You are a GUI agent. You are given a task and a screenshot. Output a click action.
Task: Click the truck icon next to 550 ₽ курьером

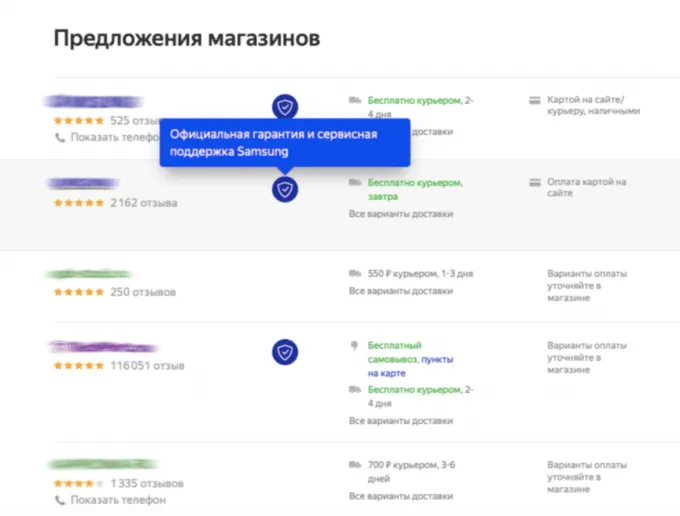[354, 272]
